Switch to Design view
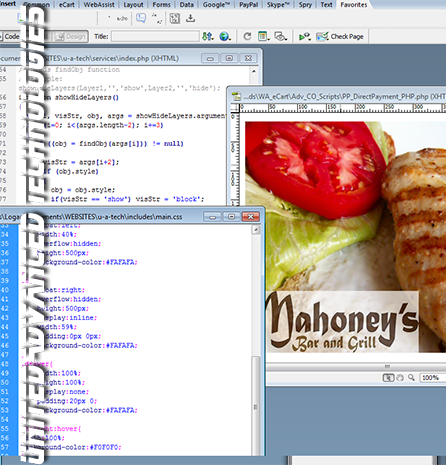The width and height of the screenshot is (446, 465). tap(70, 36)
